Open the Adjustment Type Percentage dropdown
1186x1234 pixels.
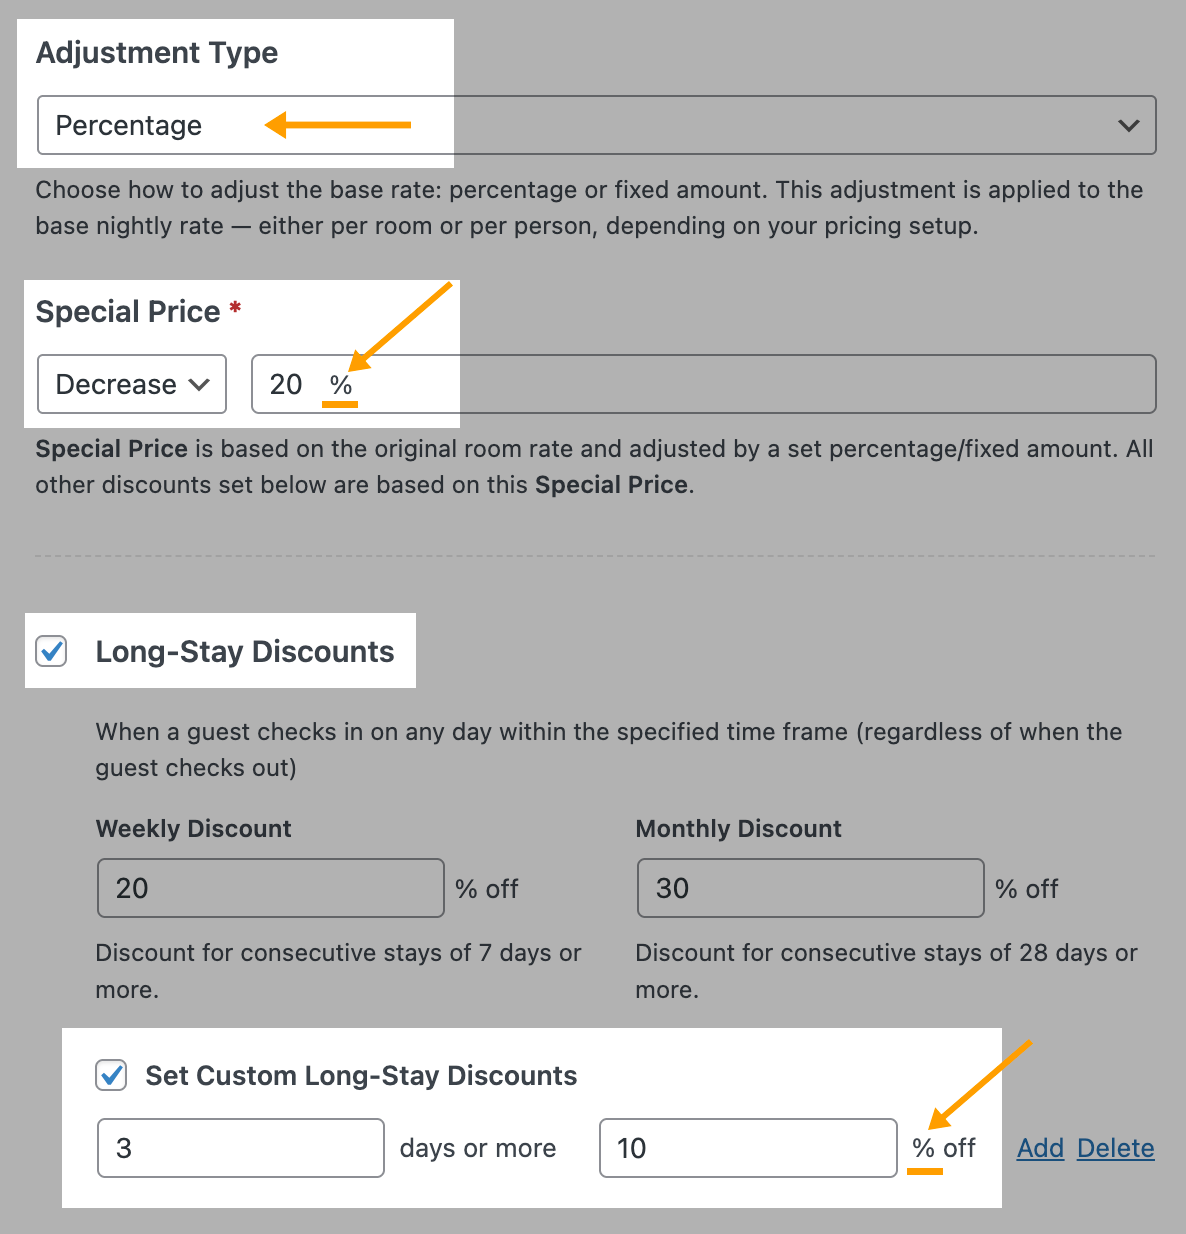[x=596, y=125]
